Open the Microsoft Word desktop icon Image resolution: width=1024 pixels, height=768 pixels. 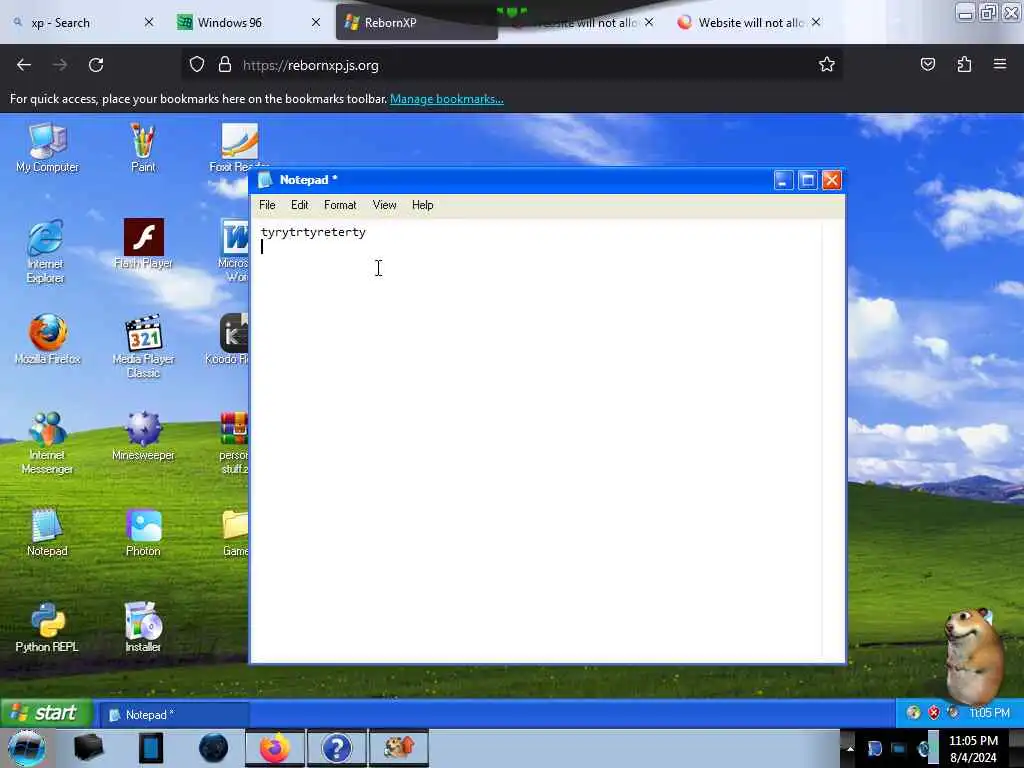click(234, 251)
